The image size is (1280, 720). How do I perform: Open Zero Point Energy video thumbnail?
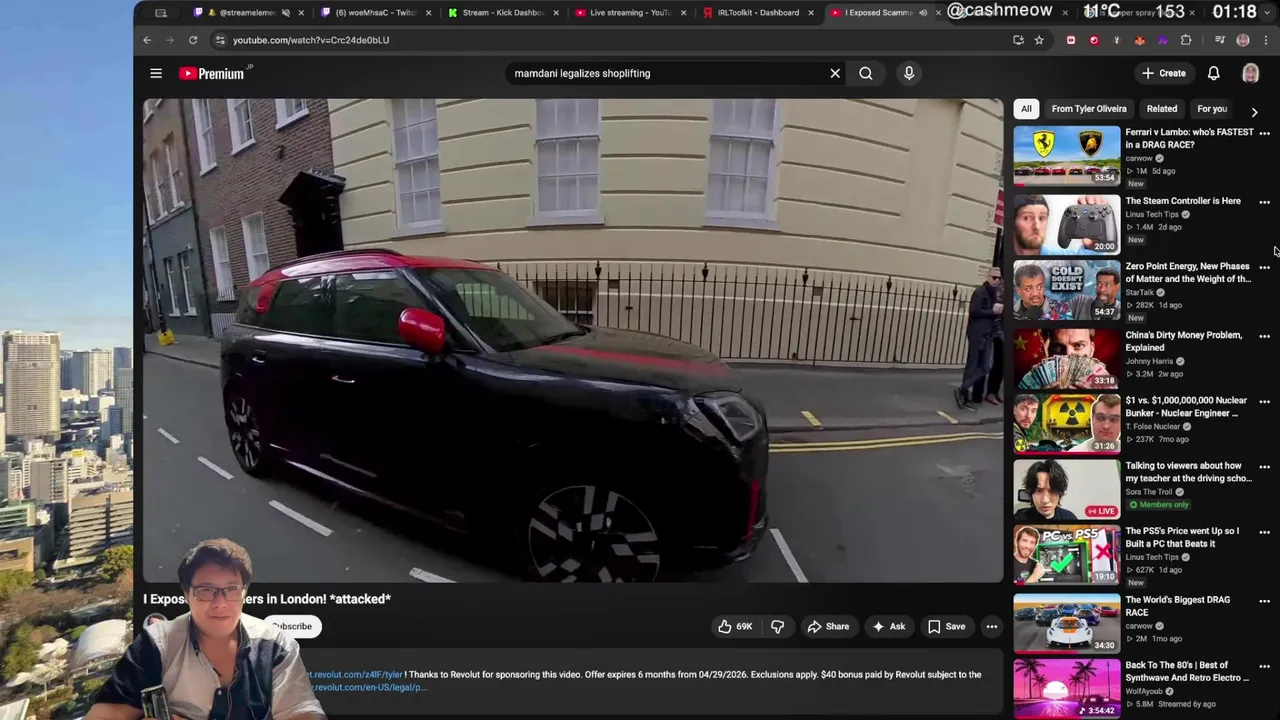tap(1067, 290)
